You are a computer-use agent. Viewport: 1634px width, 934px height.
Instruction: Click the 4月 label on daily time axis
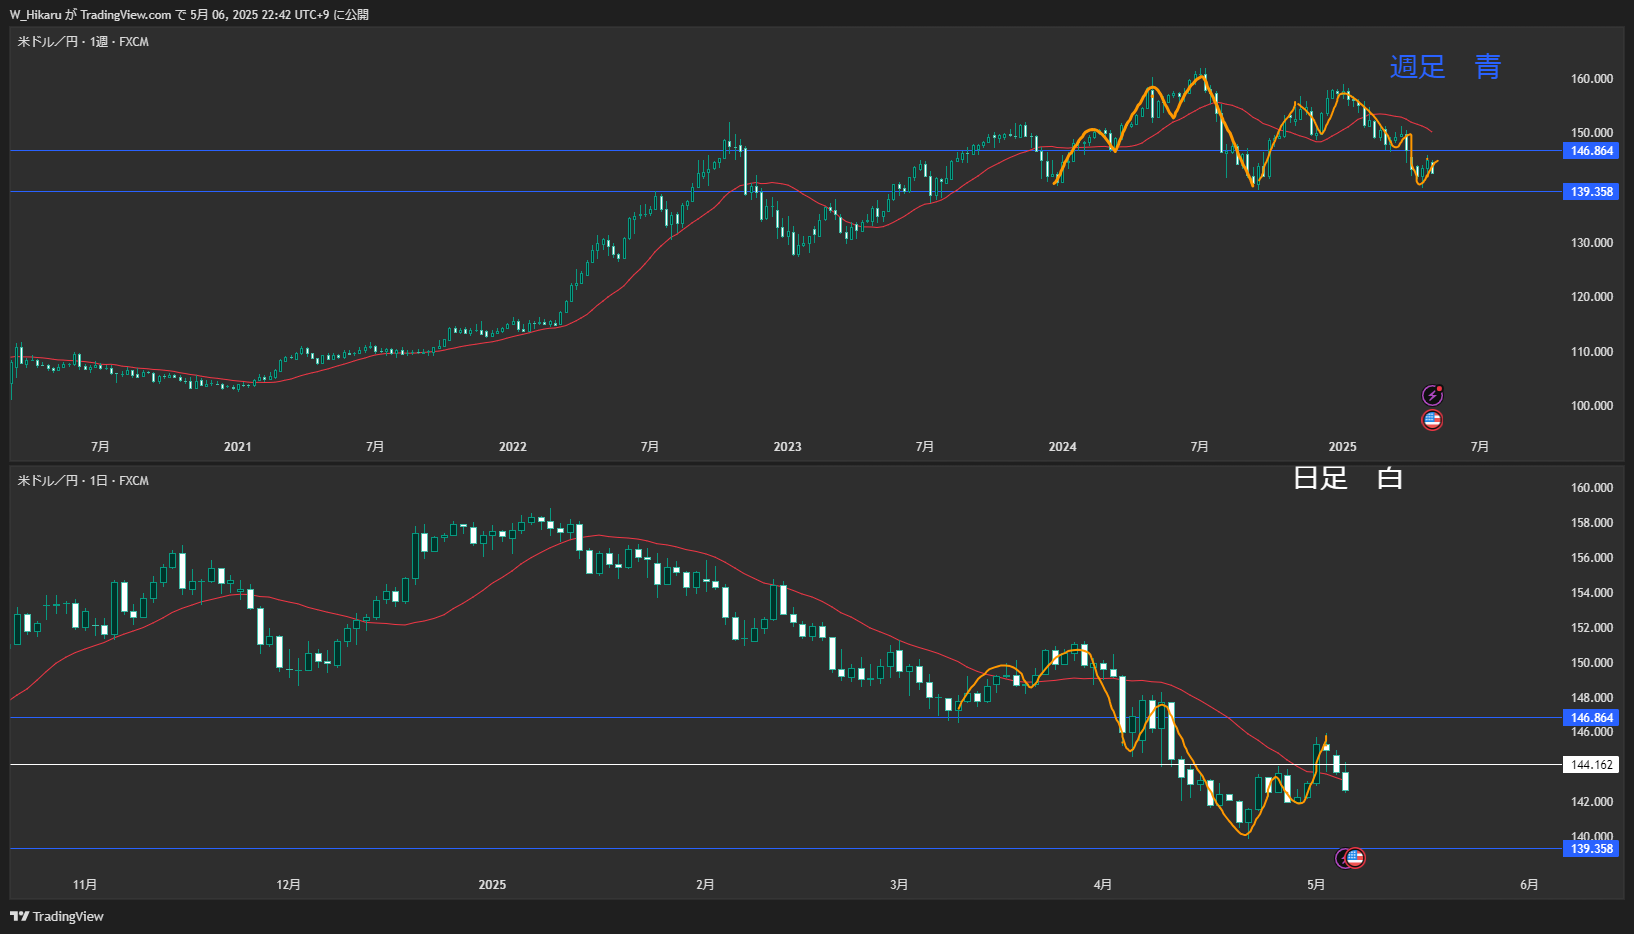[1103, 885]
